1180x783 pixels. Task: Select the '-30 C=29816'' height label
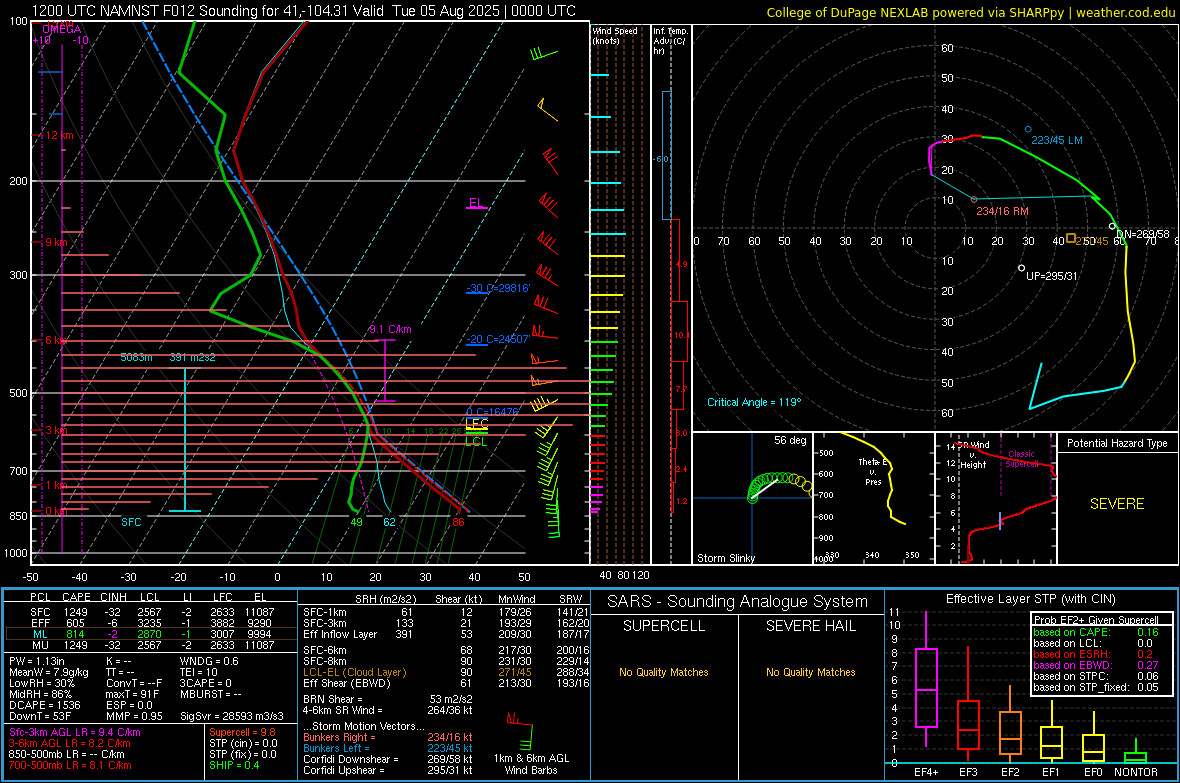[x=498, y=288]
